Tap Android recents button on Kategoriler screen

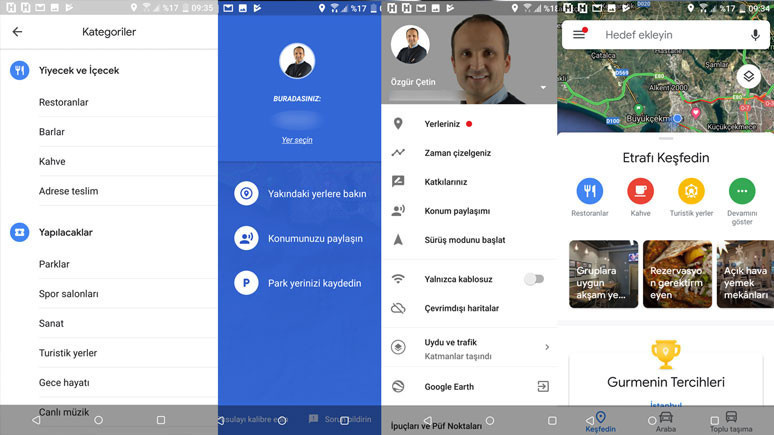point(161,420)
